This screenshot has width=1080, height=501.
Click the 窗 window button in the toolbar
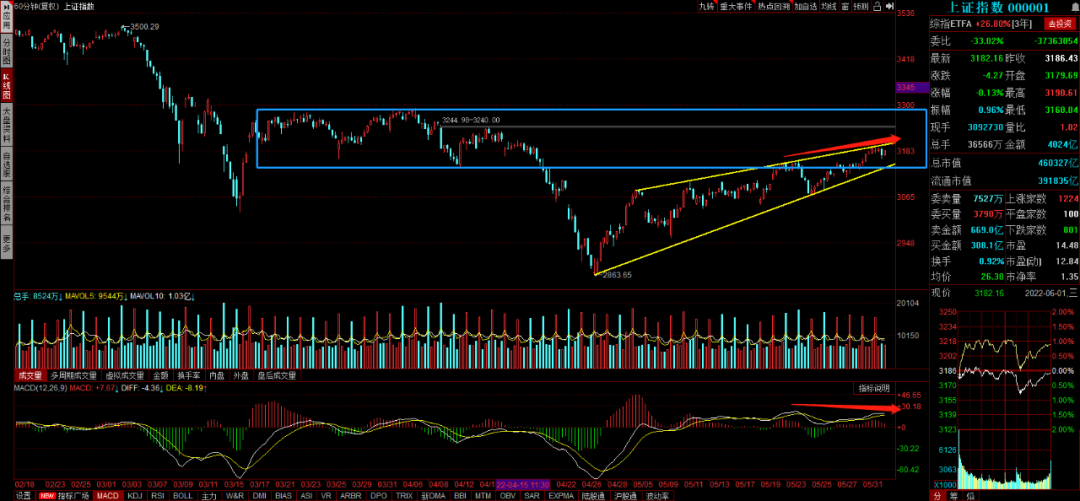click(845, 6)
